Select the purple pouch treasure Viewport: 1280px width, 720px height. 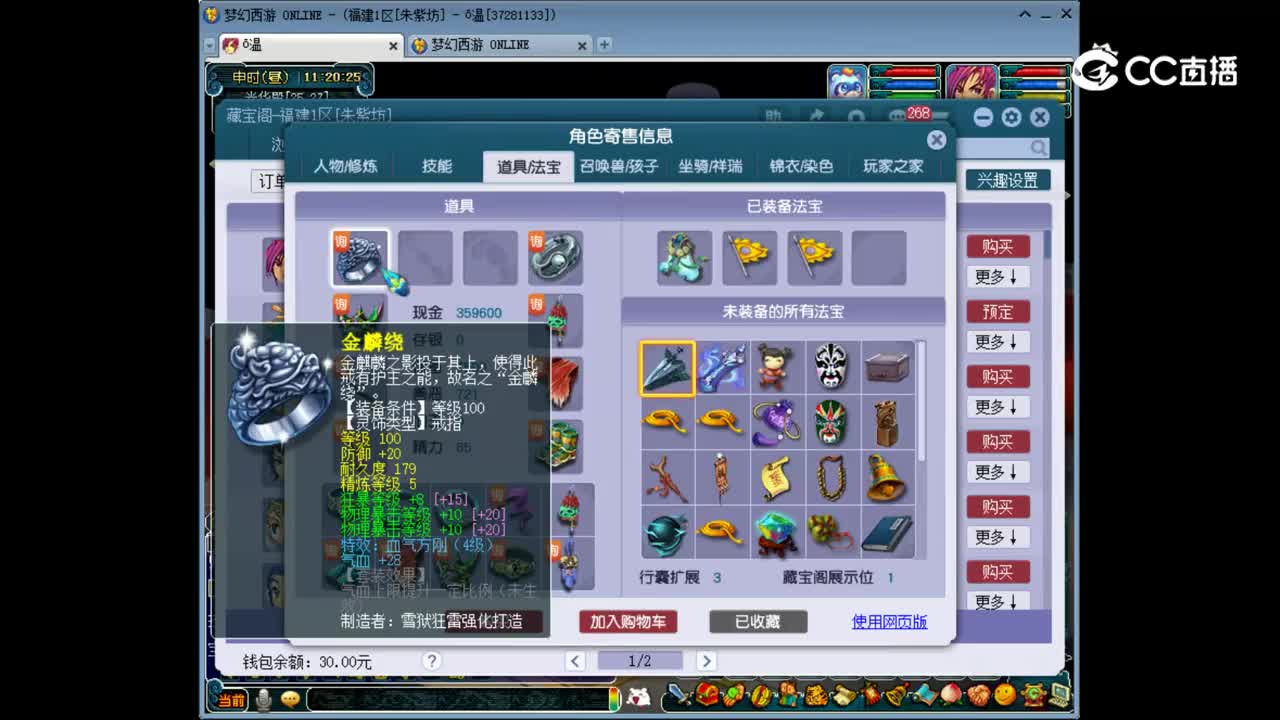coord(777,423)
